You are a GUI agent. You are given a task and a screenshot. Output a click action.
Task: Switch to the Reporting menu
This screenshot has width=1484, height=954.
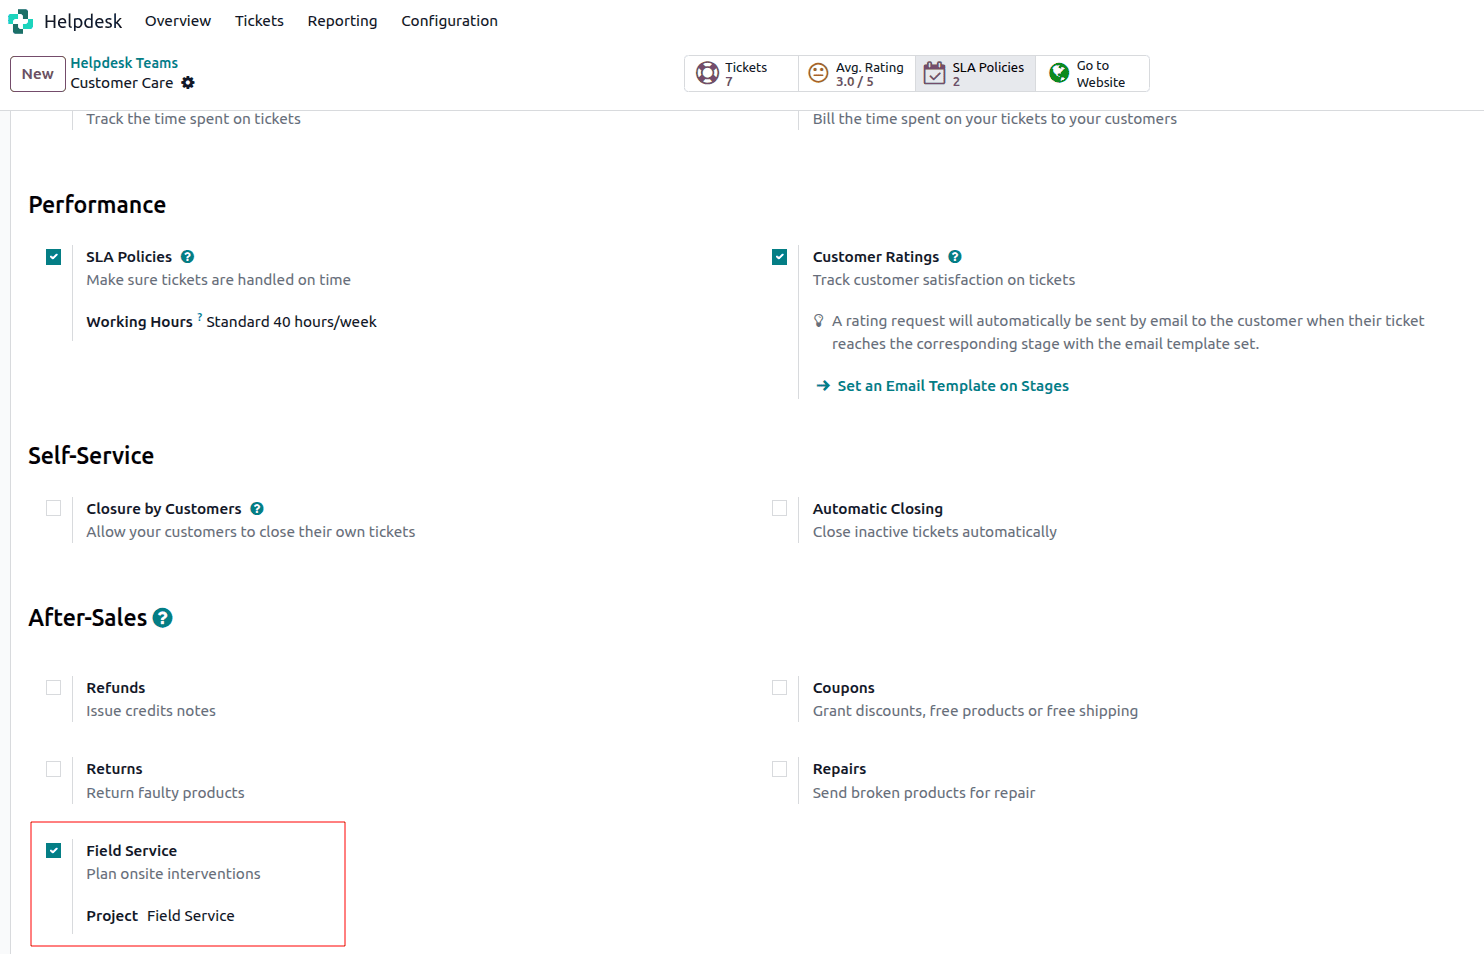pos(342,20)
